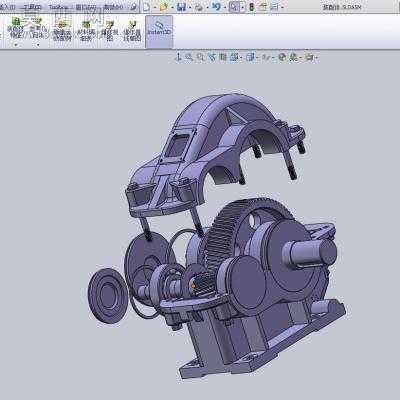Viewport: 400px width, 400px height.
Task: Click the Undo arrow icon
Action: [216, 6]
